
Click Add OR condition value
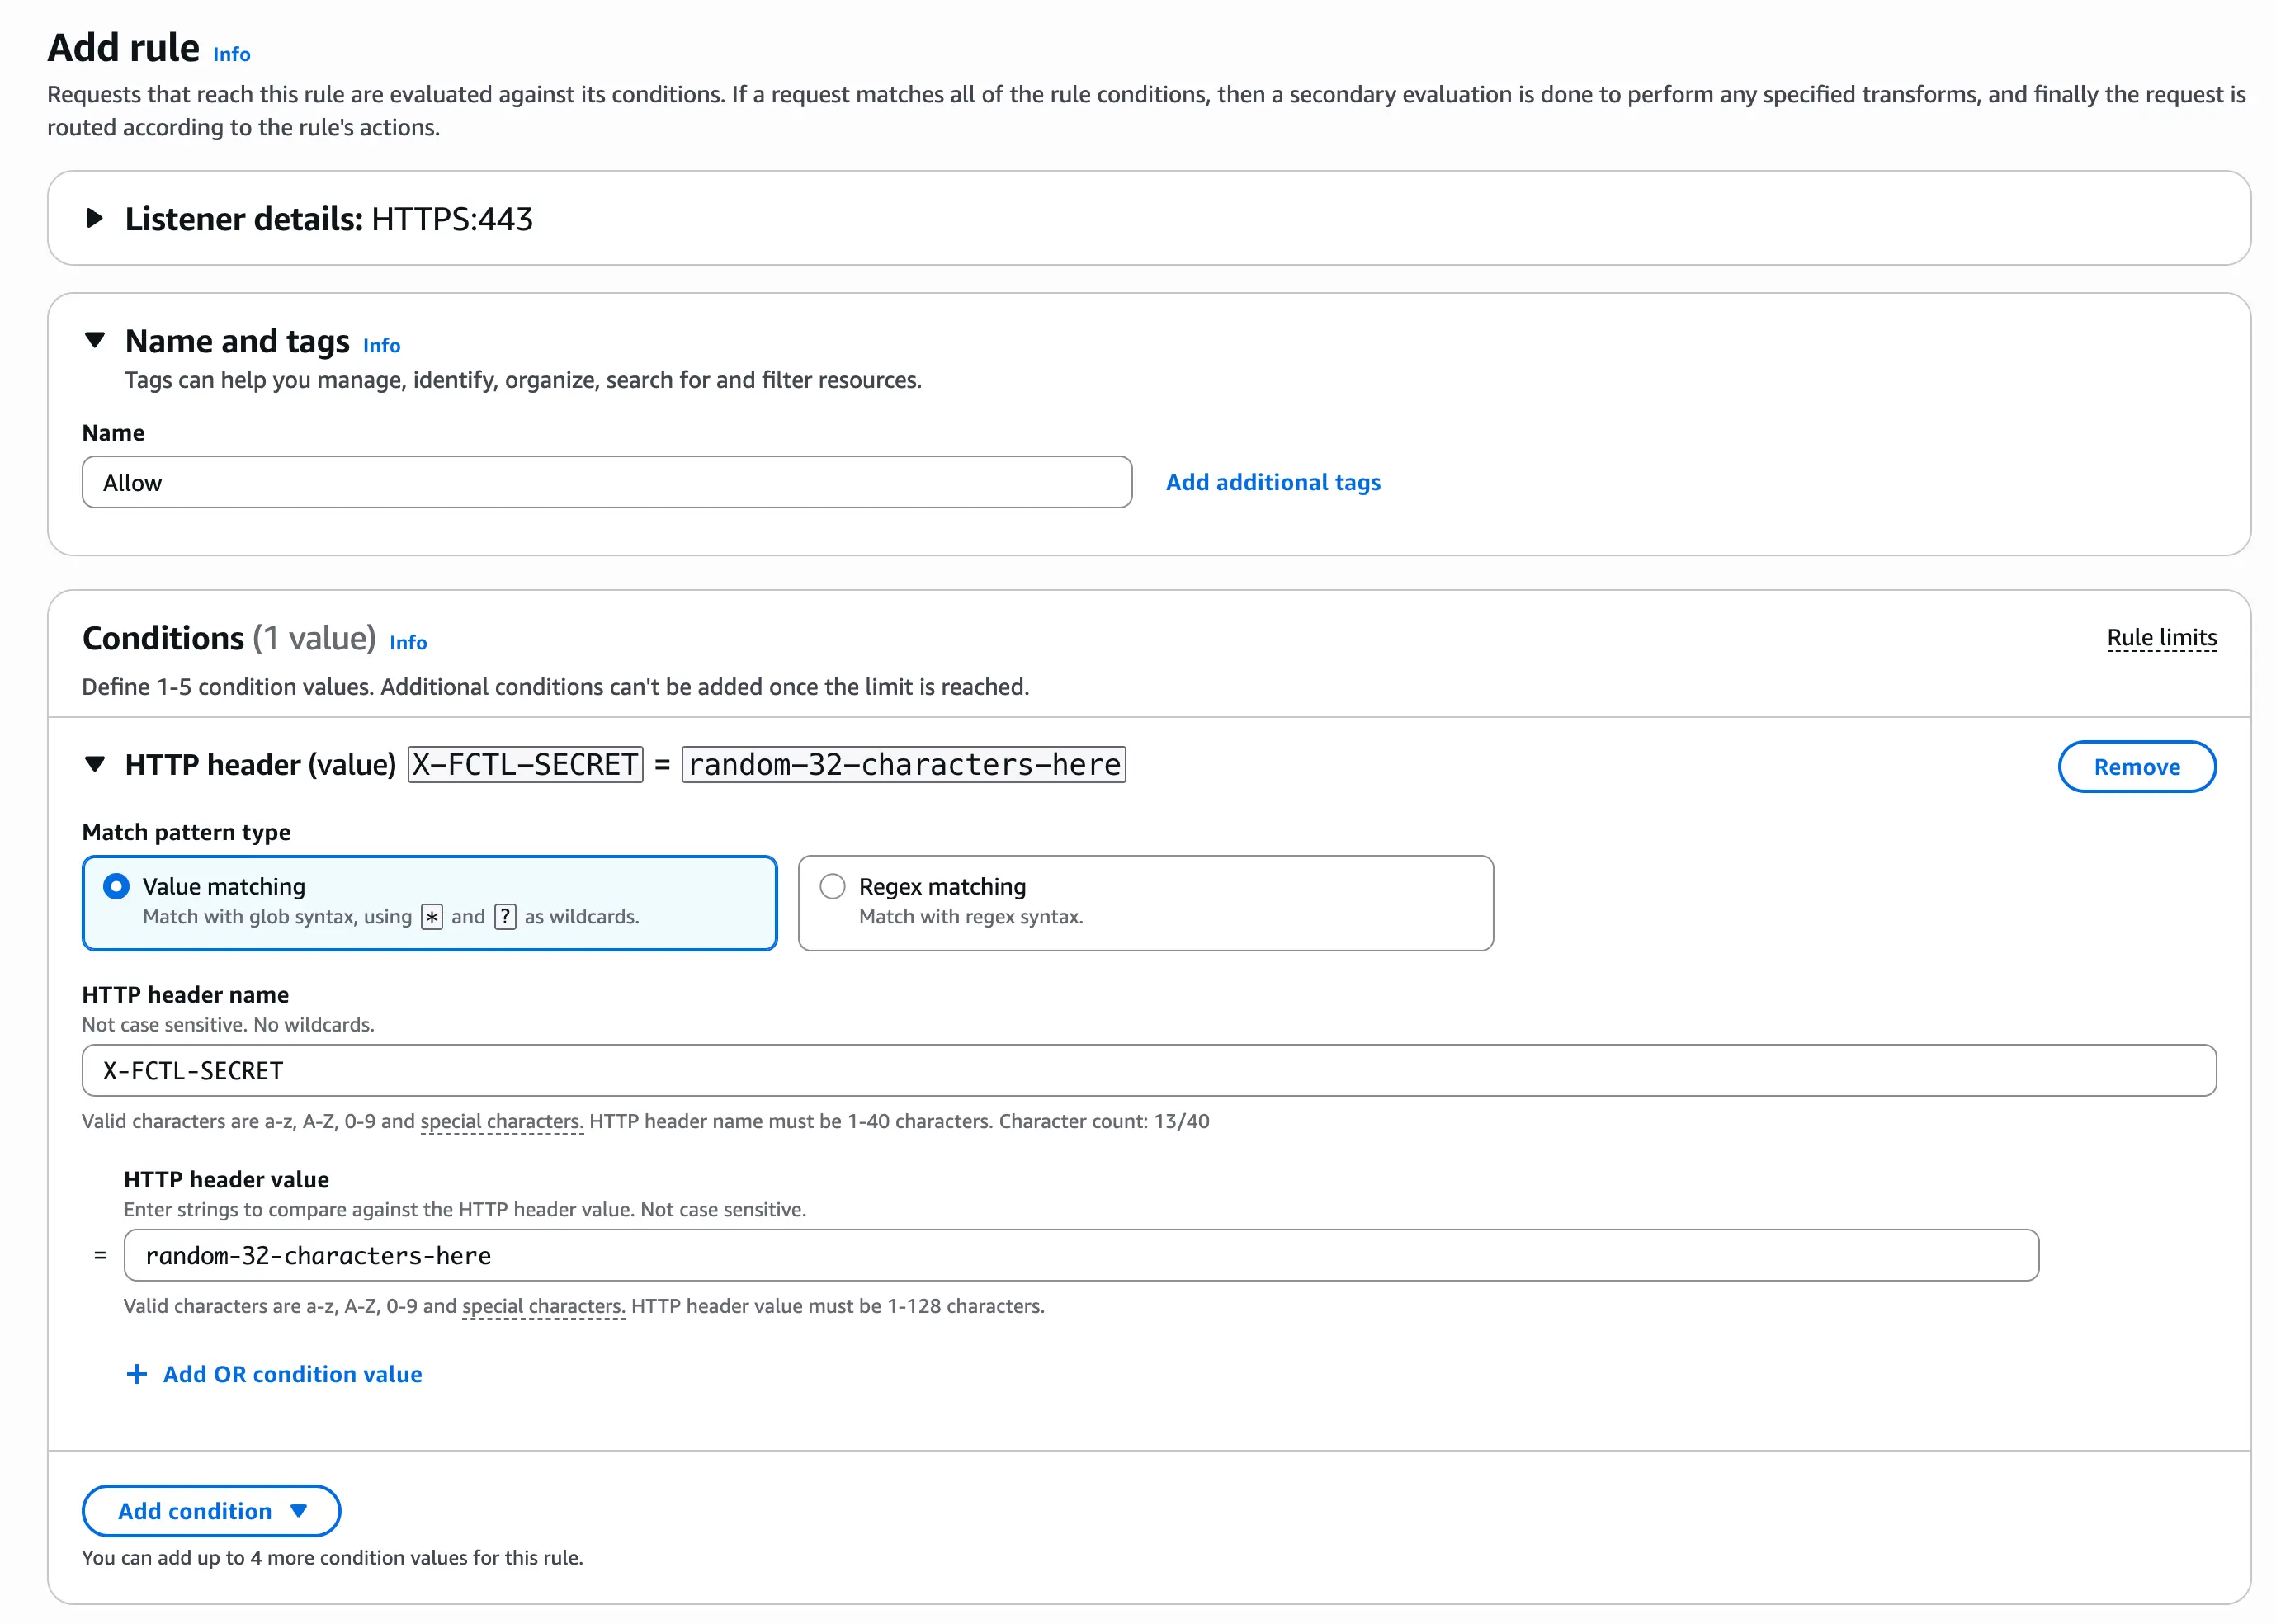pos(292,1373)
